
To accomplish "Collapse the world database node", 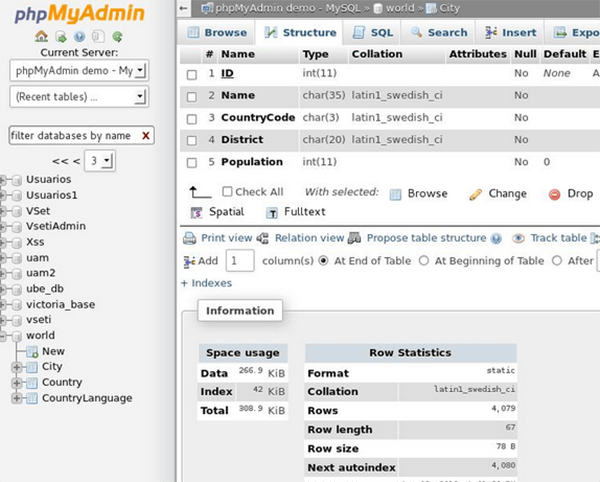I will tap(3, 336).
